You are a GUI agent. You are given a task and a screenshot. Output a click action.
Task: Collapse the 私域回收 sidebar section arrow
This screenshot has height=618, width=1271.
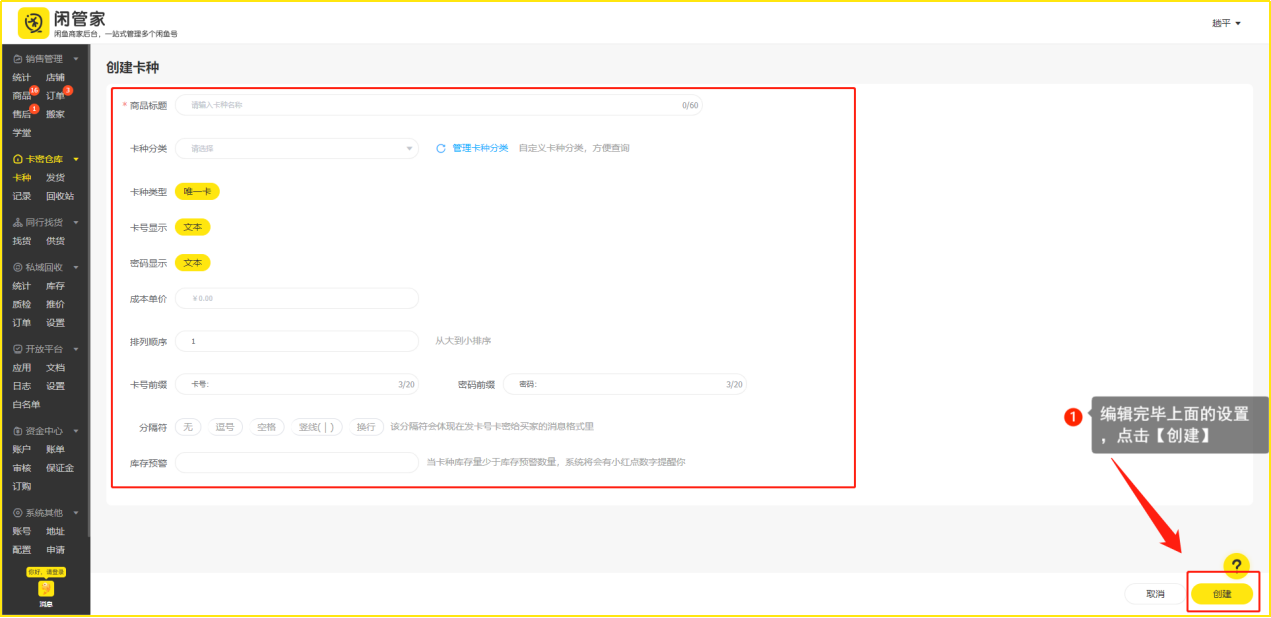pyautogui.click(x=76, y=268)
